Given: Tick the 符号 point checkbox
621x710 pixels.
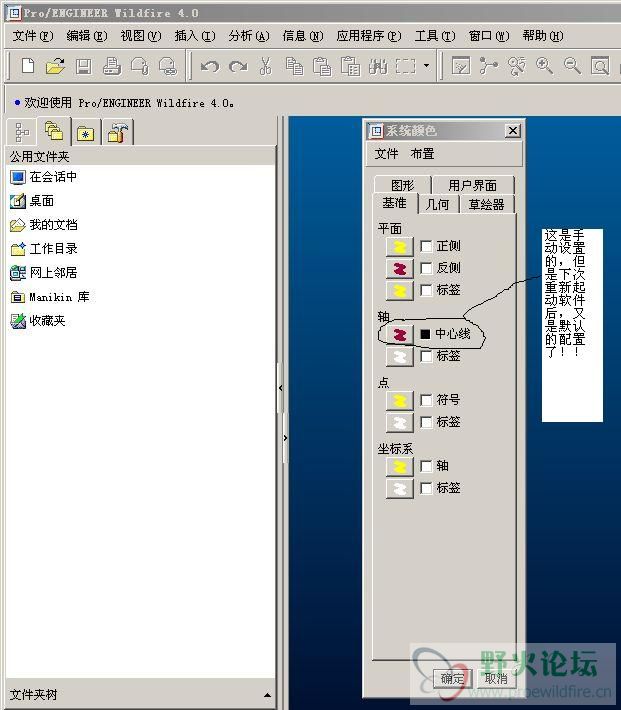Looking at the screenshot, I should point(426,400).
